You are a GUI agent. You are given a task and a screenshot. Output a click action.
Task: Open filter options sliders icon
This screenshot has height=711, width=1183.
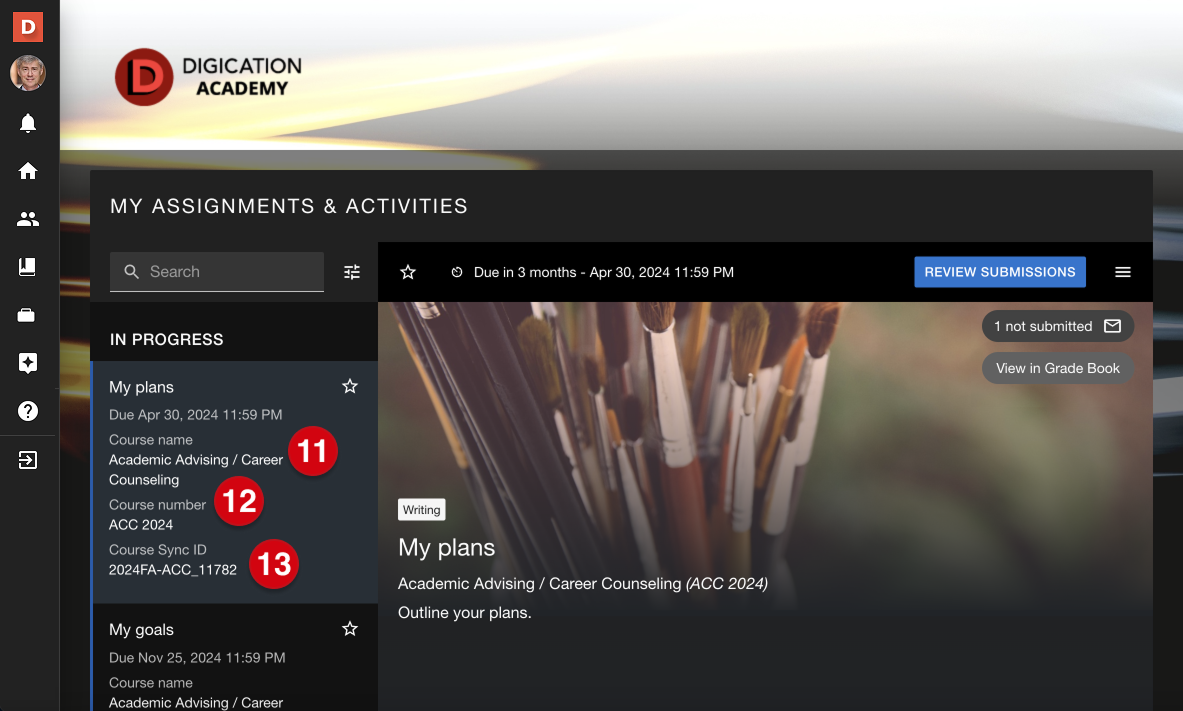click(x=352, y=272)
